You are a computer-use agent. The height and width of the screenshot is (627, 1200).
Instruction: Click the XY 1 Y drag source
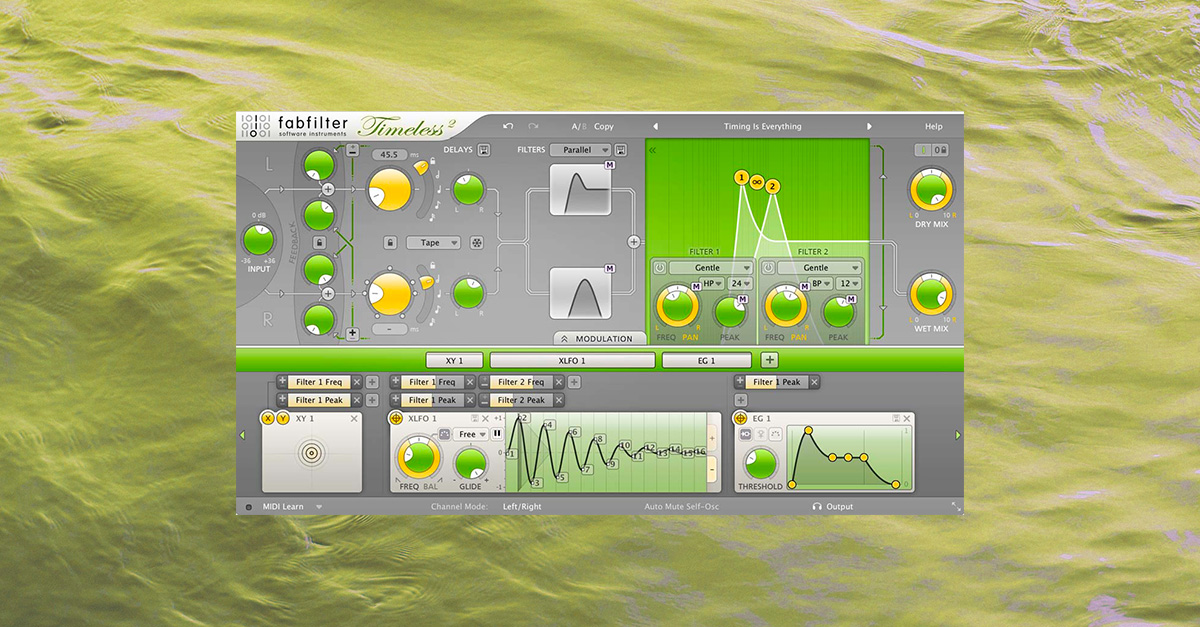283,418
